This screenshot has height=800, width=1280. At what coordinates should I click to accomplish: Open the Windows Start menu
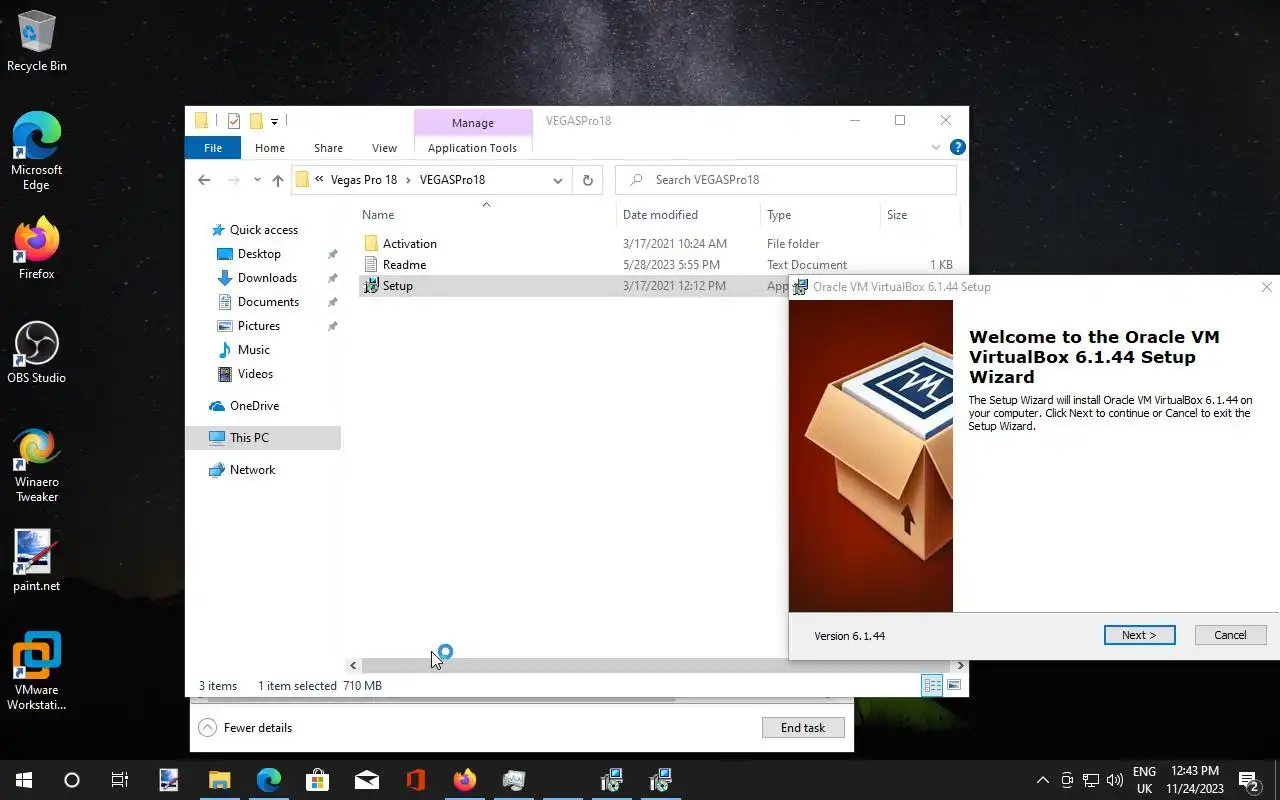coord(24,780)
